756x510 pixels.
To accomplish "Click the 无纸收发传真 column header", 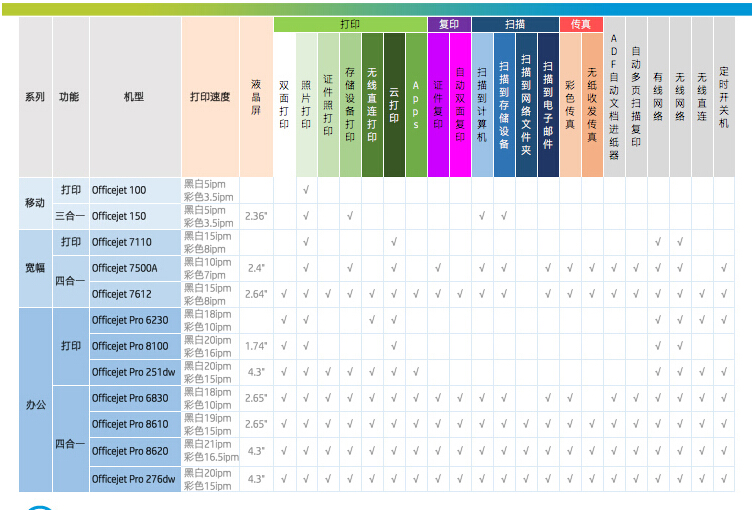I will pos(592,105).
